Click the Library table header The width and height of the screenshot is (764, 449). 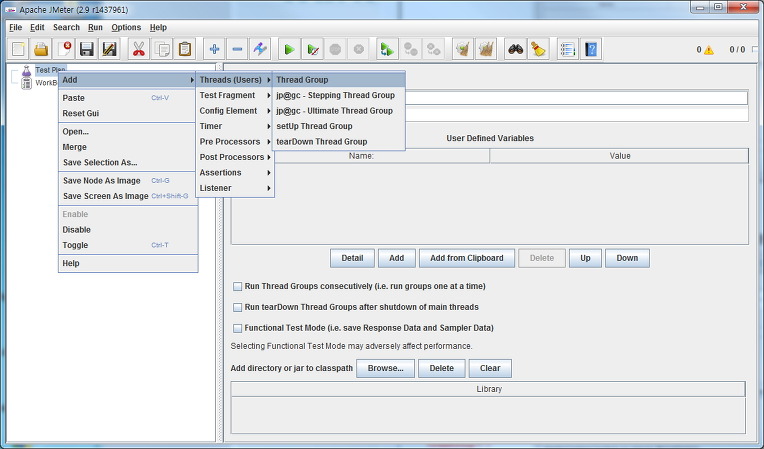coord(488,390)
